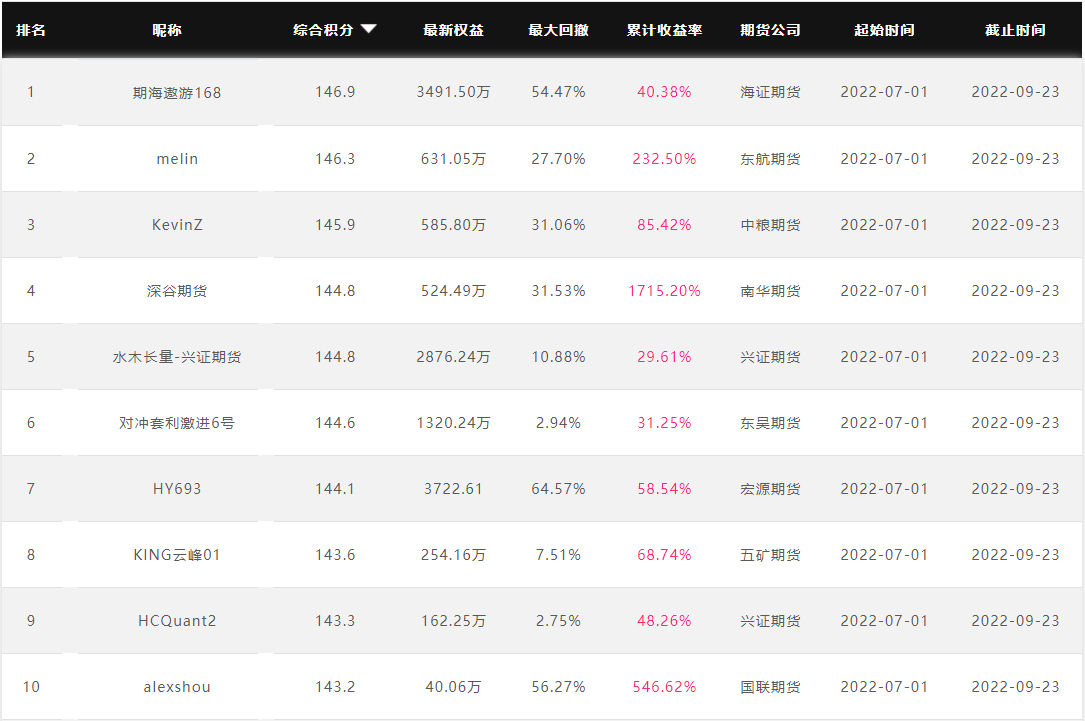Select the score 143.2
Image resolution: width=1085 pixels, height=721 pixels.
pos(335,687)
